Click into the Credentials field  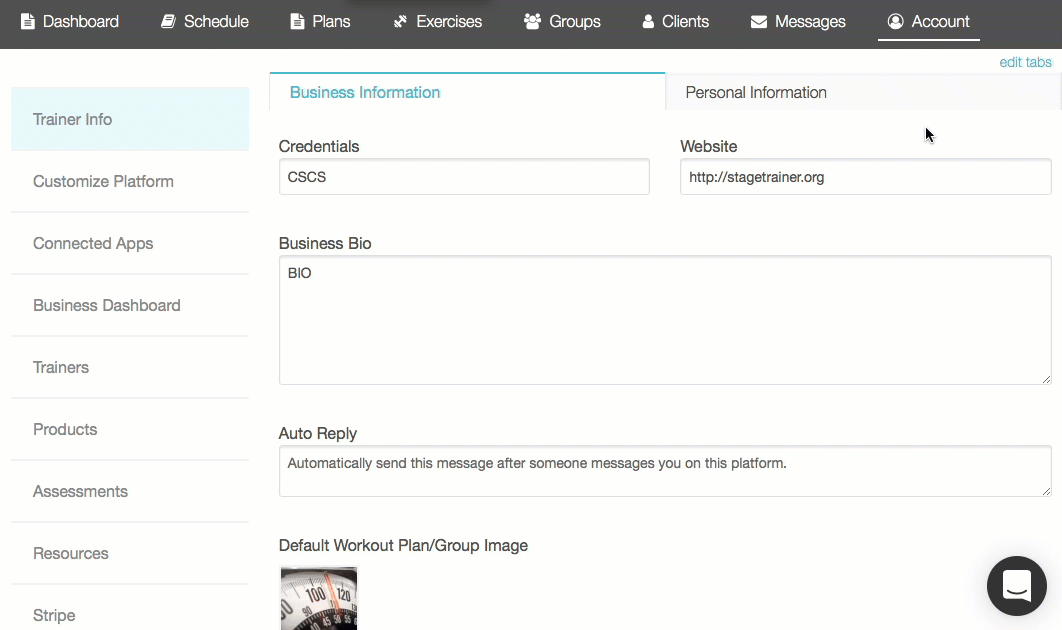464,177
